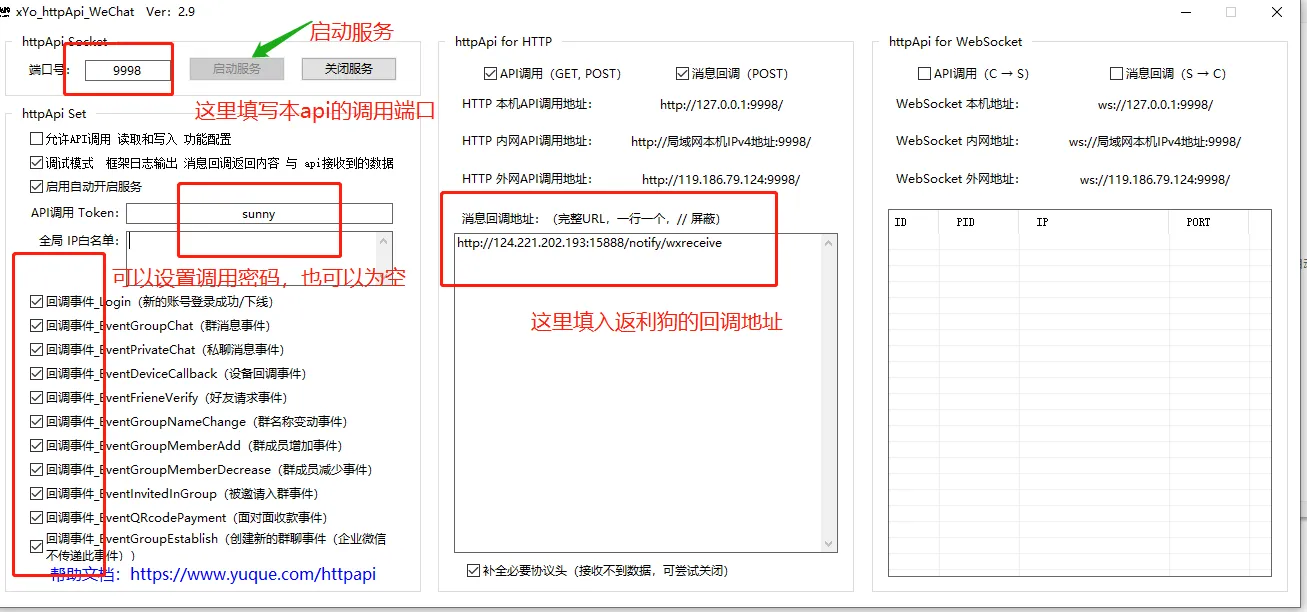This screenshot has height=612, width=1307.
Task: Toggle 允许API调用 读取和写入 checkbox
Action: [x=37, y=139]
